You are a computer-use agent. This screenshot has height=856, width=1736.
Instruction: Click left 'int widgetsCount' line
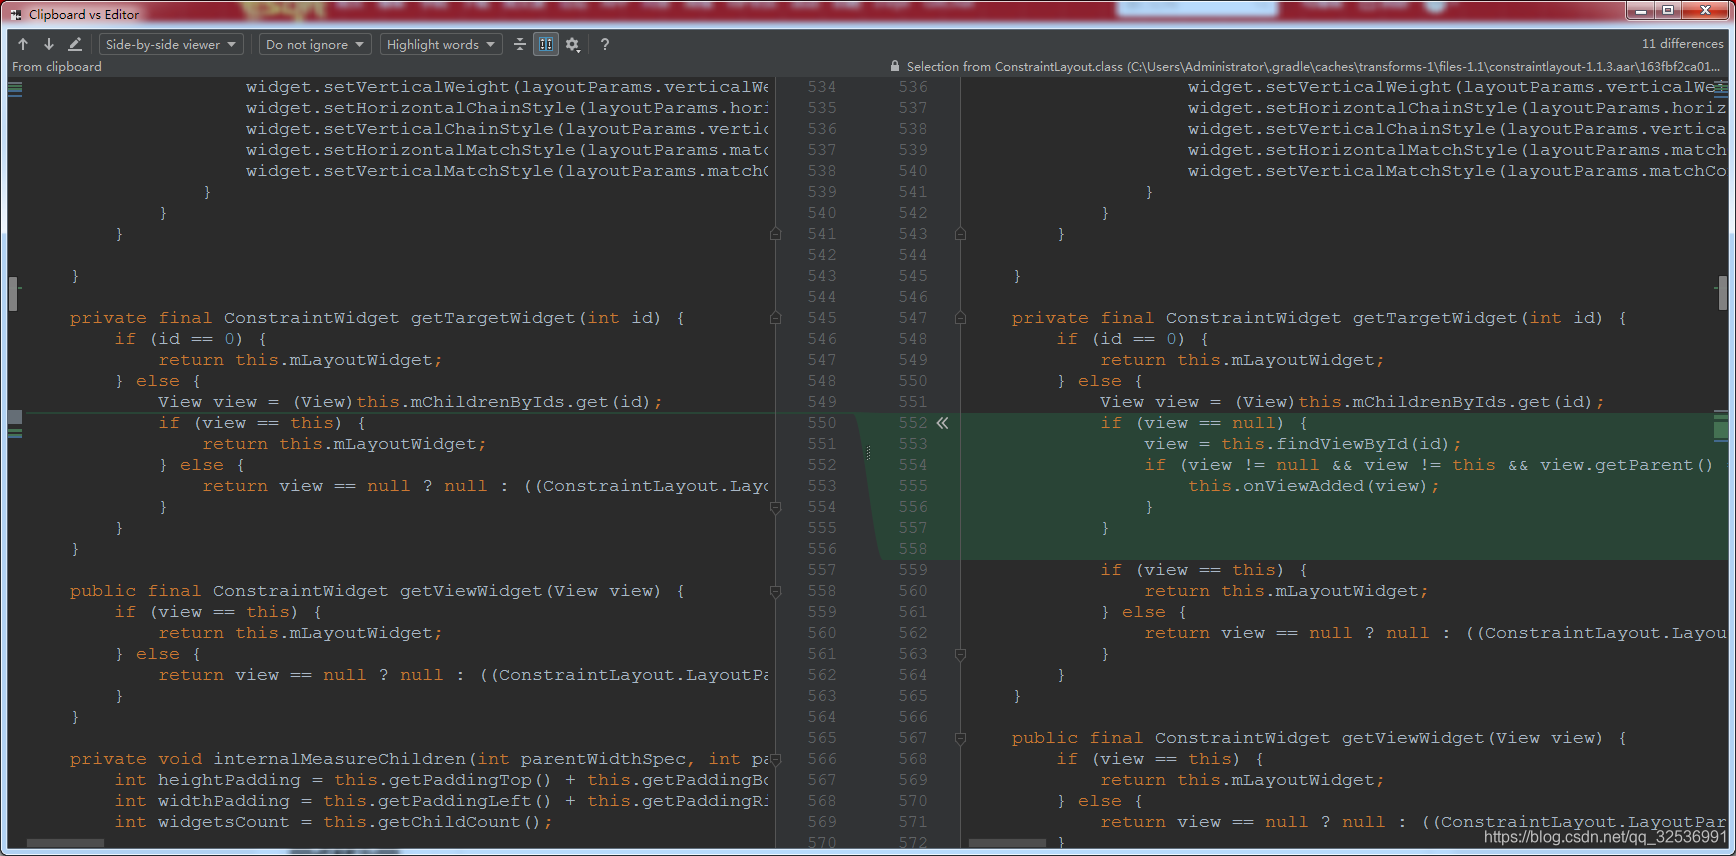333,822
